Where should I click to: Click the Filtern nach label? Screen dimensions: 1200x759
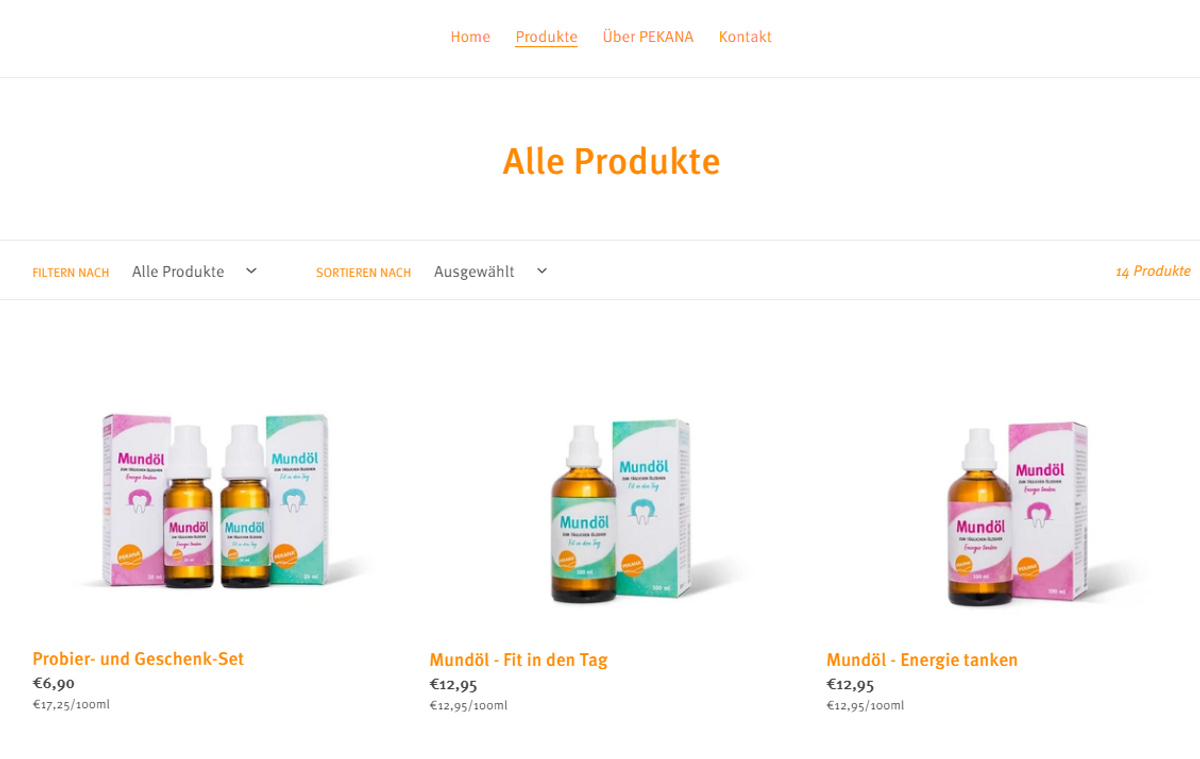[71, 272]
